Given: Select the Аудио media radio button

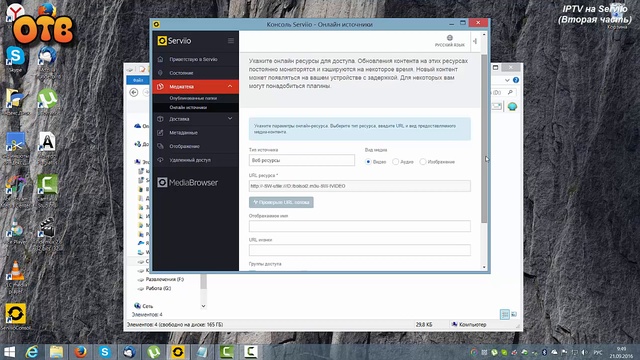Looking at the screenshot, I should 395,162.
